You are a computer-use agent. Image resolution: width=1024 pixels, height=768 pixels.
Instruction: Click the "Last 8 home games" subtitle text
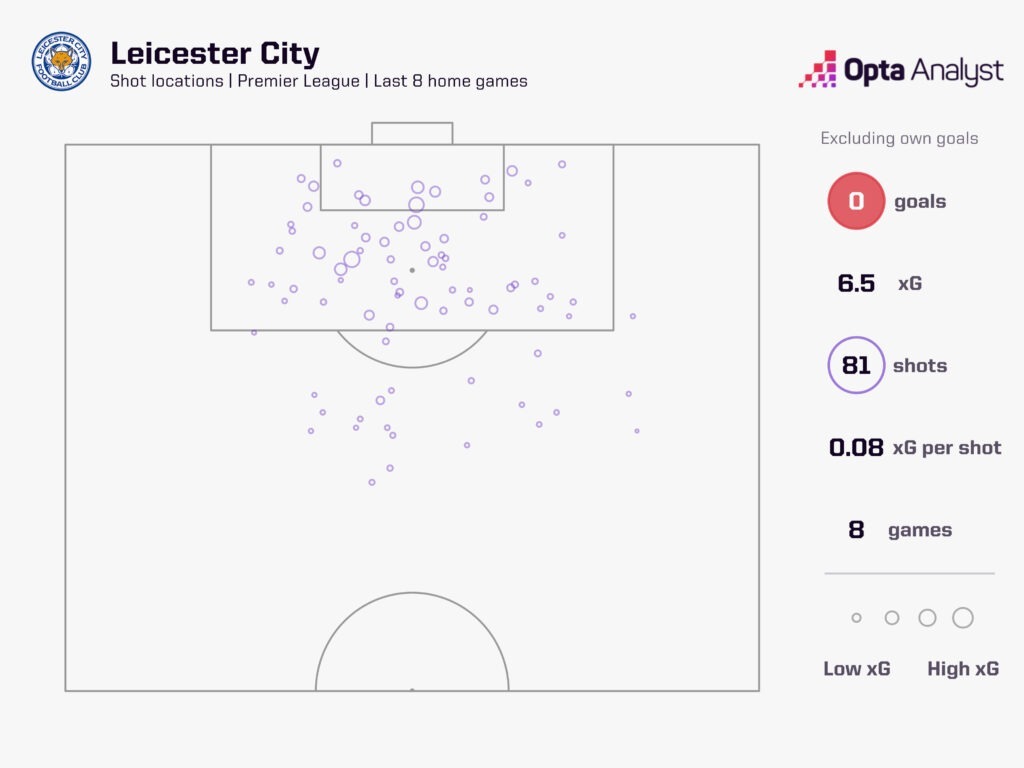click(450, 81)
